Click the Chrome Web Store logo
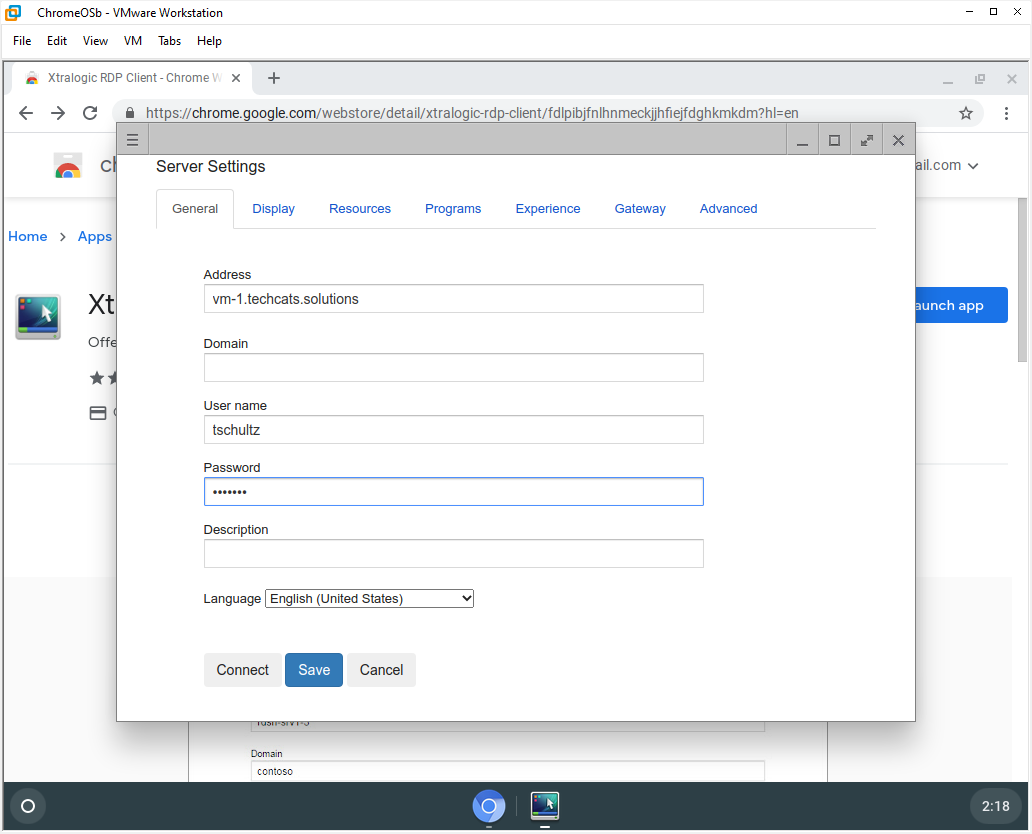 (x=68, y=166)
